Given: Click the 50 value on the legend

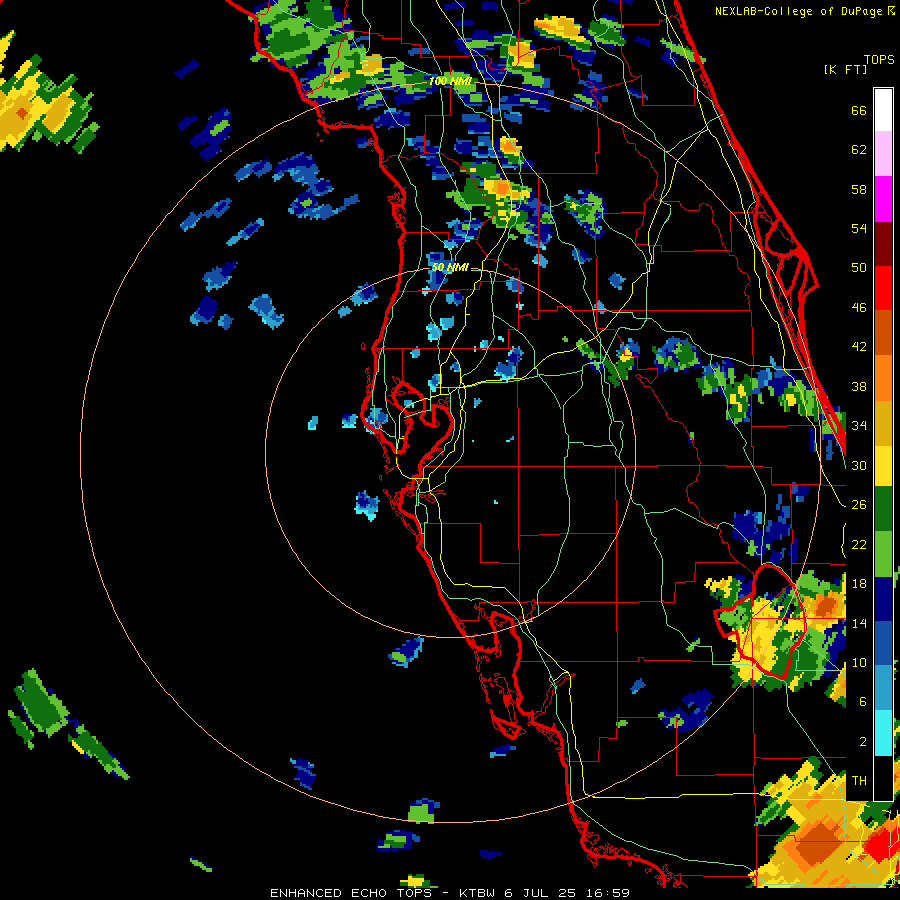Looking at the screenshot, I should (x=859, y=268).
